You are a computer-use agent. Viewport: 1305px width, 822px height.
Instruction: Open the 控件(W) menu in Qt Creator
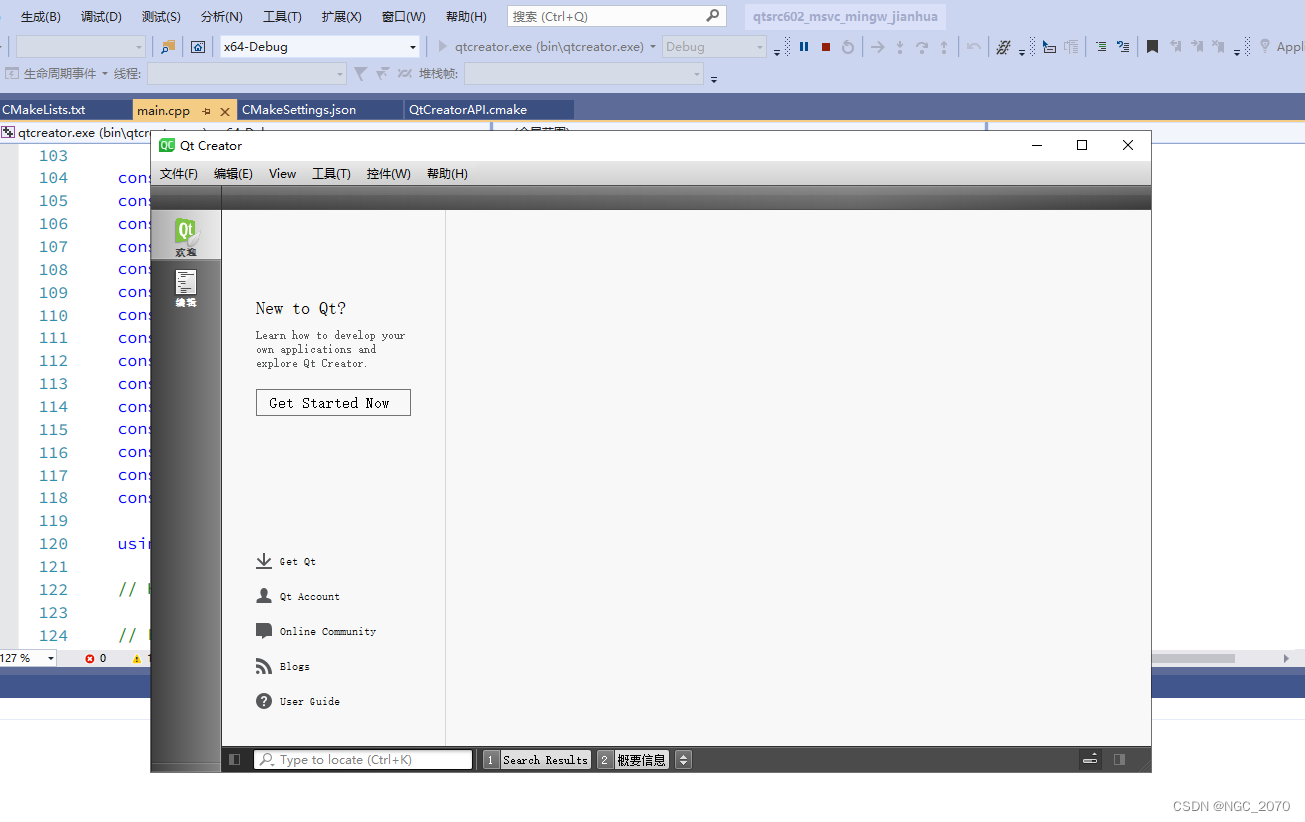point(388,173)
